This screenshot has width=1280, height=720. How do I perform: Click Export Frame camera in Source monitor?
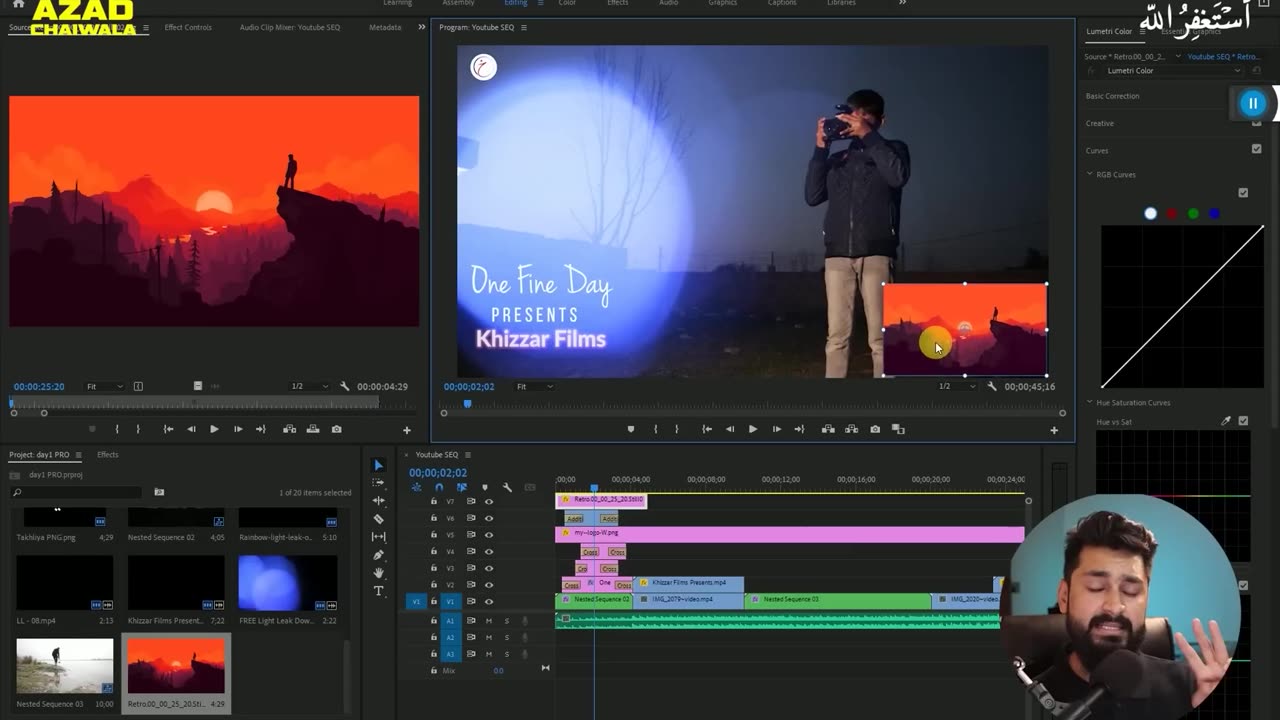point(336,429)
